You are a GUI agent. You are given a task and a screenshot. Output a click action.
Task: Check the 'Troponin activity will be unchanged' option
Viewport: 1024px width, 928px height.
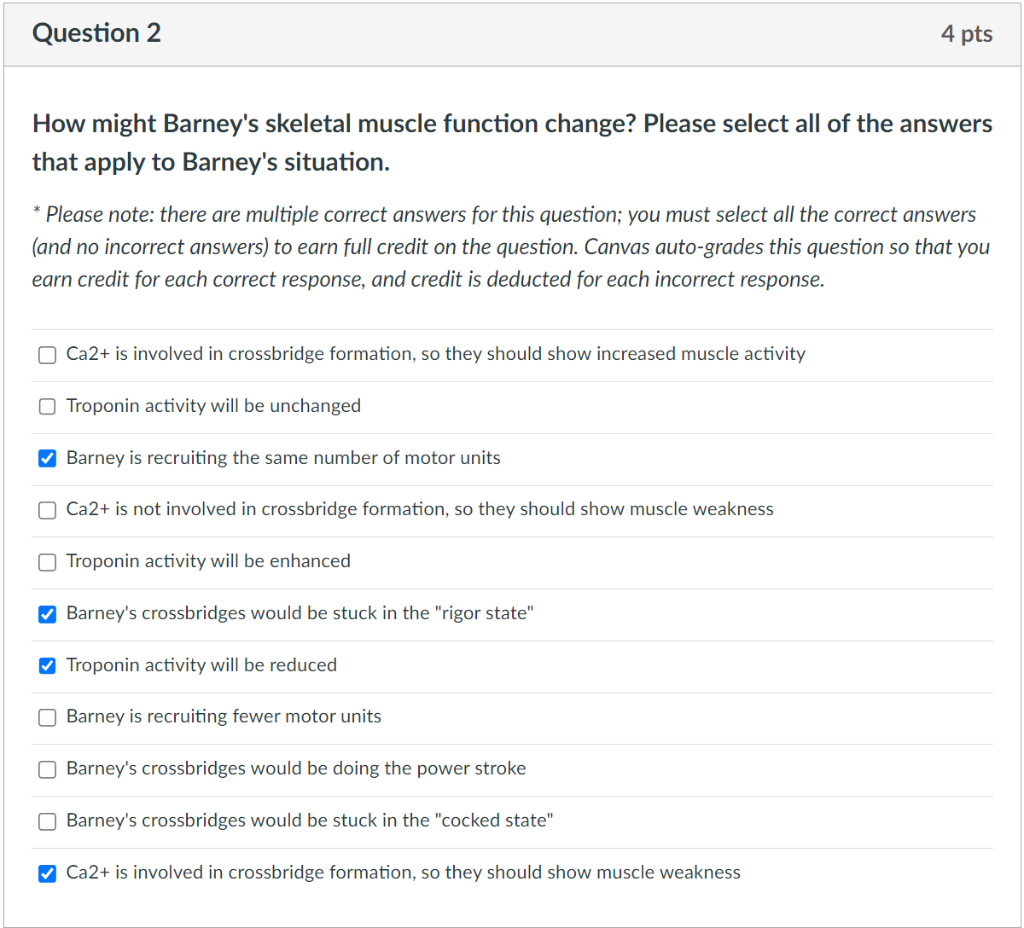point(46,406)
